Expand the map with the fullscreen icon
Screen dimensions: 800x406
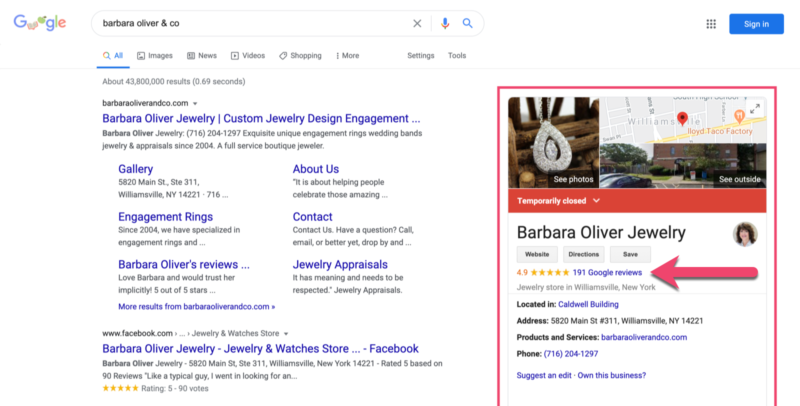755,108
